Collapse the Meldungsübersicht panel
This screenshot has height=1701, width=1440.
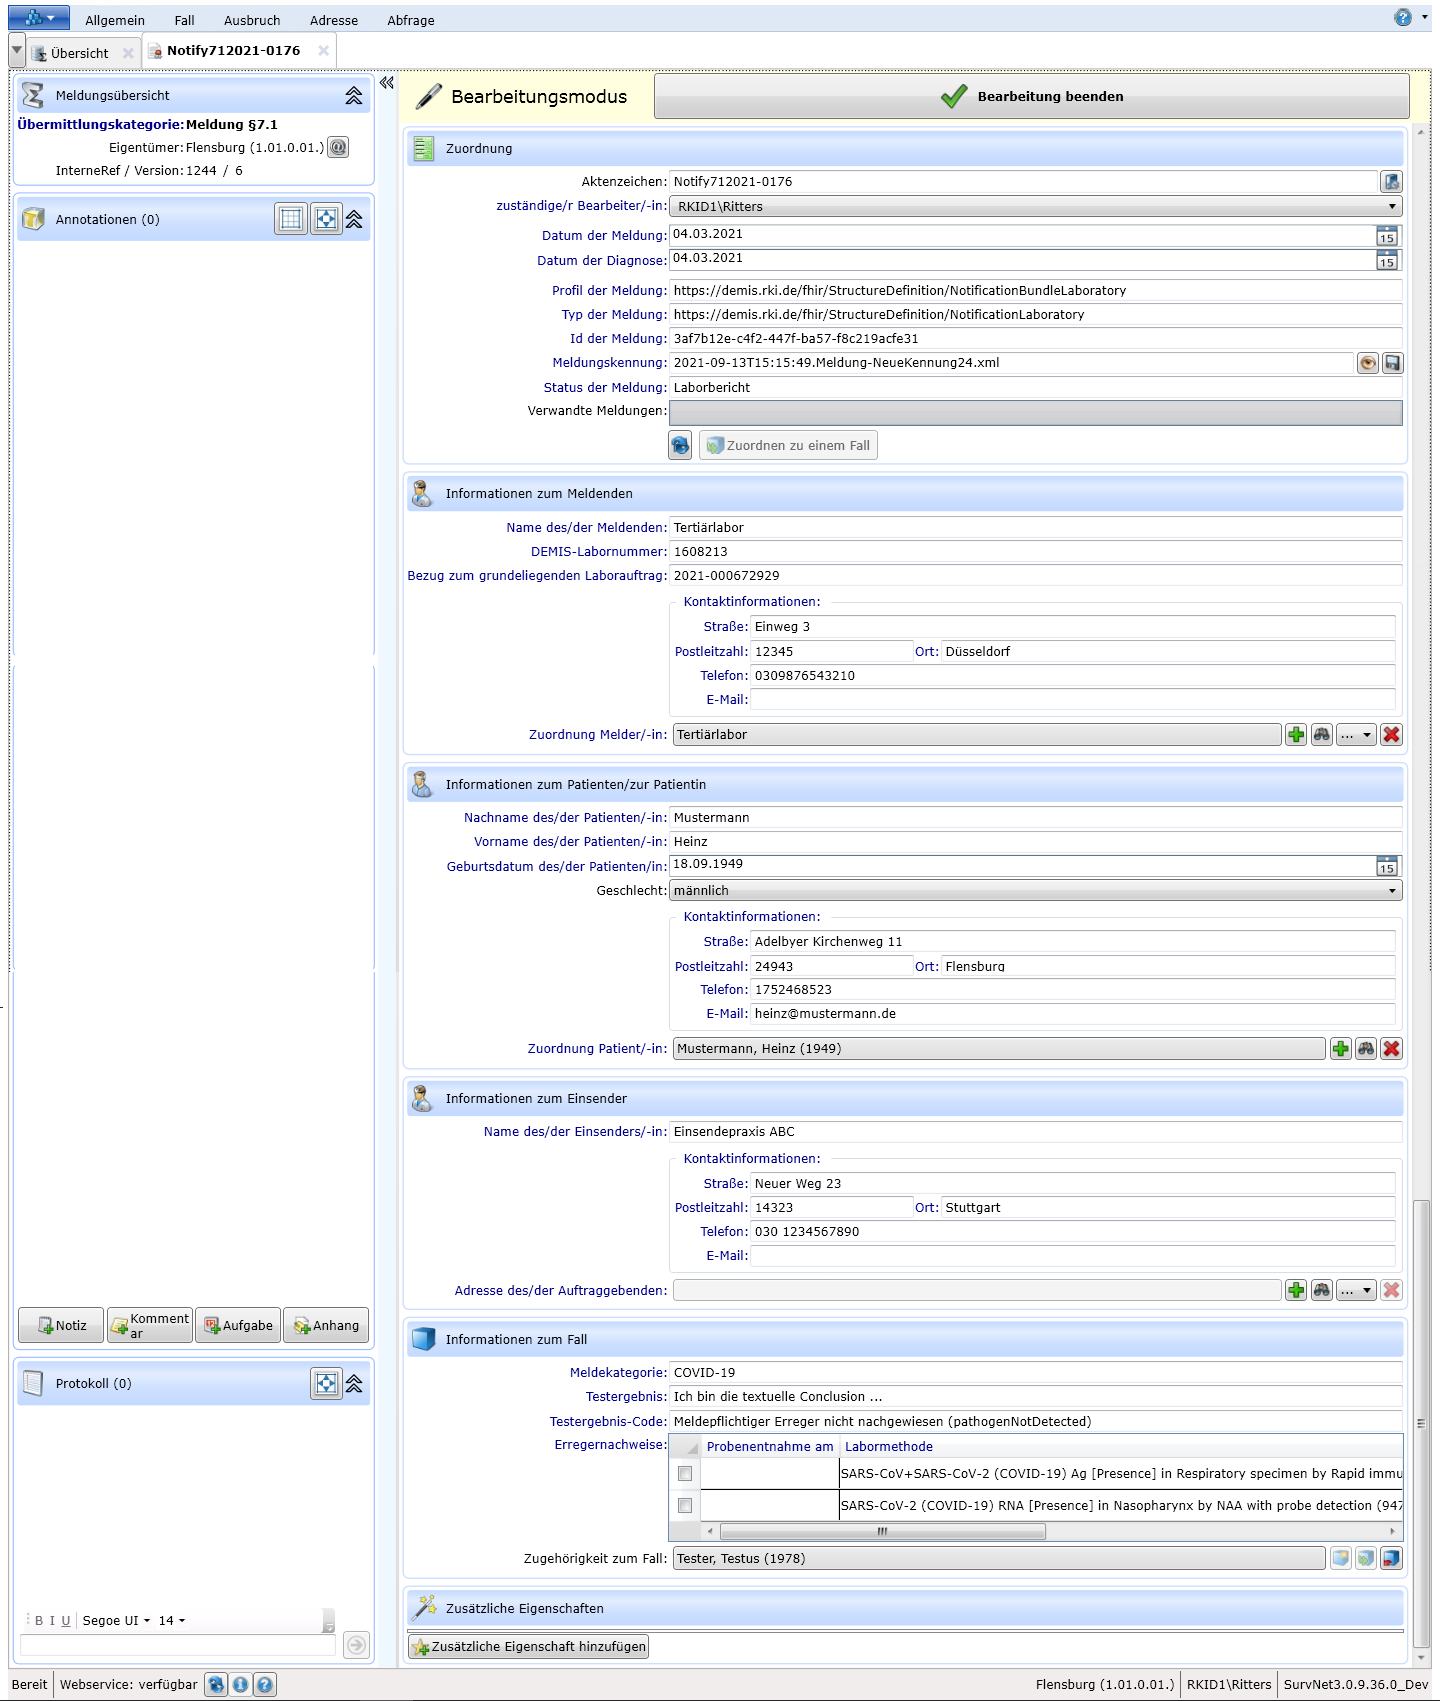pyautogui.click(x=354, y=96)
